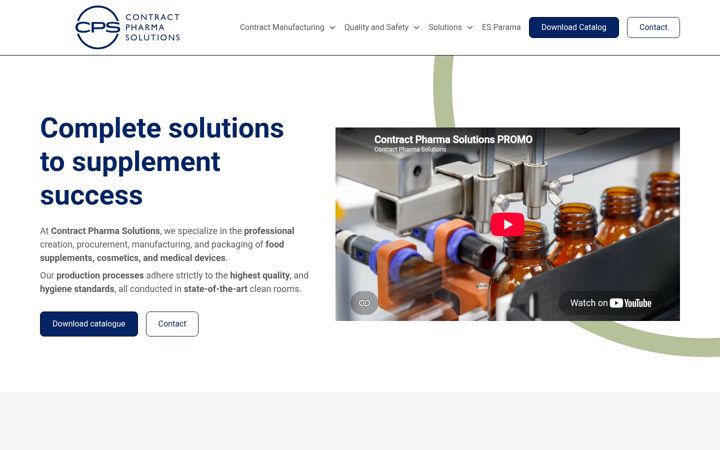Expand the Contract Manufacturing chevron
The height and width of the screenshot is (450, 720).
[x=332, y=28]
